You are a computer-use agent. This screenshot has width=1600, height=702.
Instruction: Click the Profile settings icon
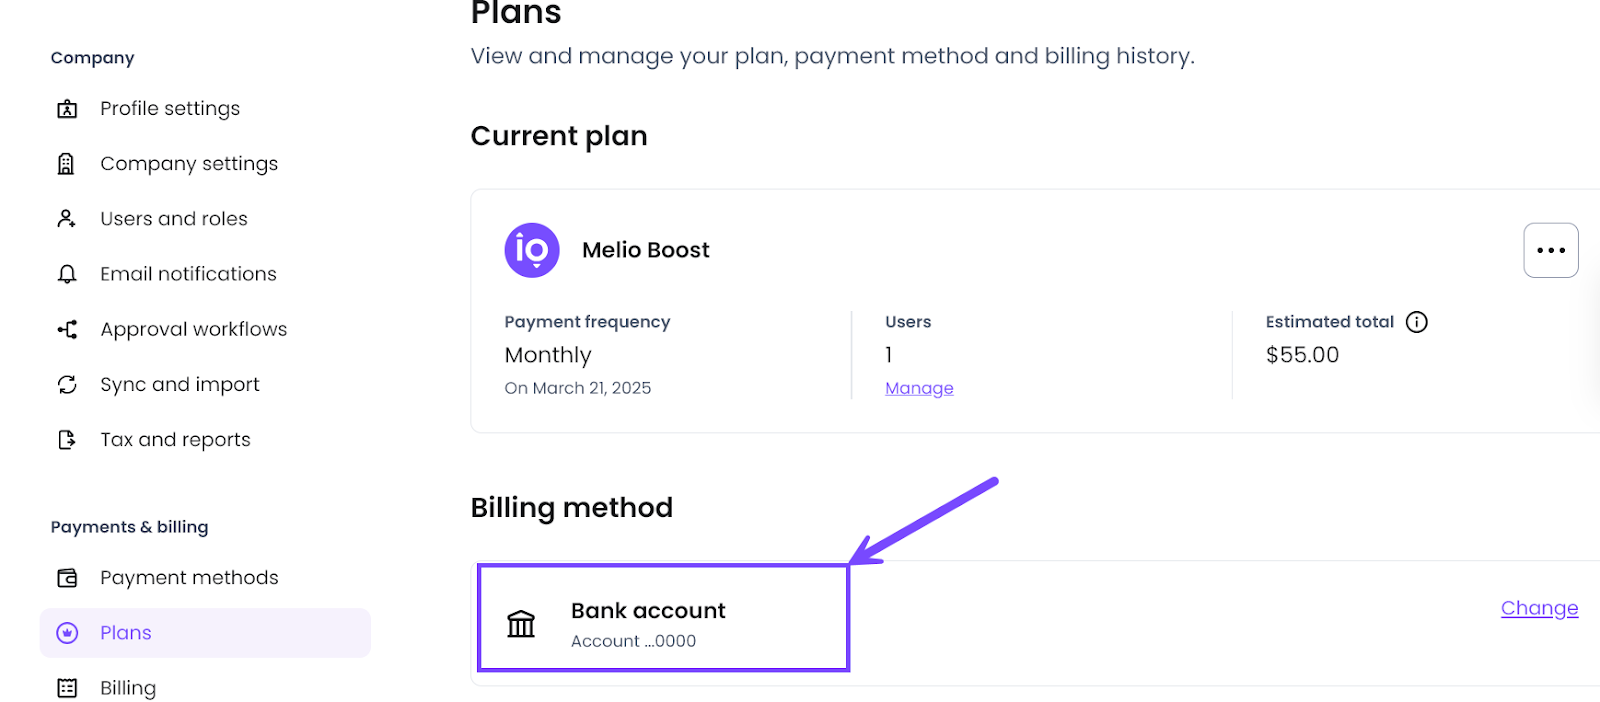pyautogui.click(x=67, y=109)
